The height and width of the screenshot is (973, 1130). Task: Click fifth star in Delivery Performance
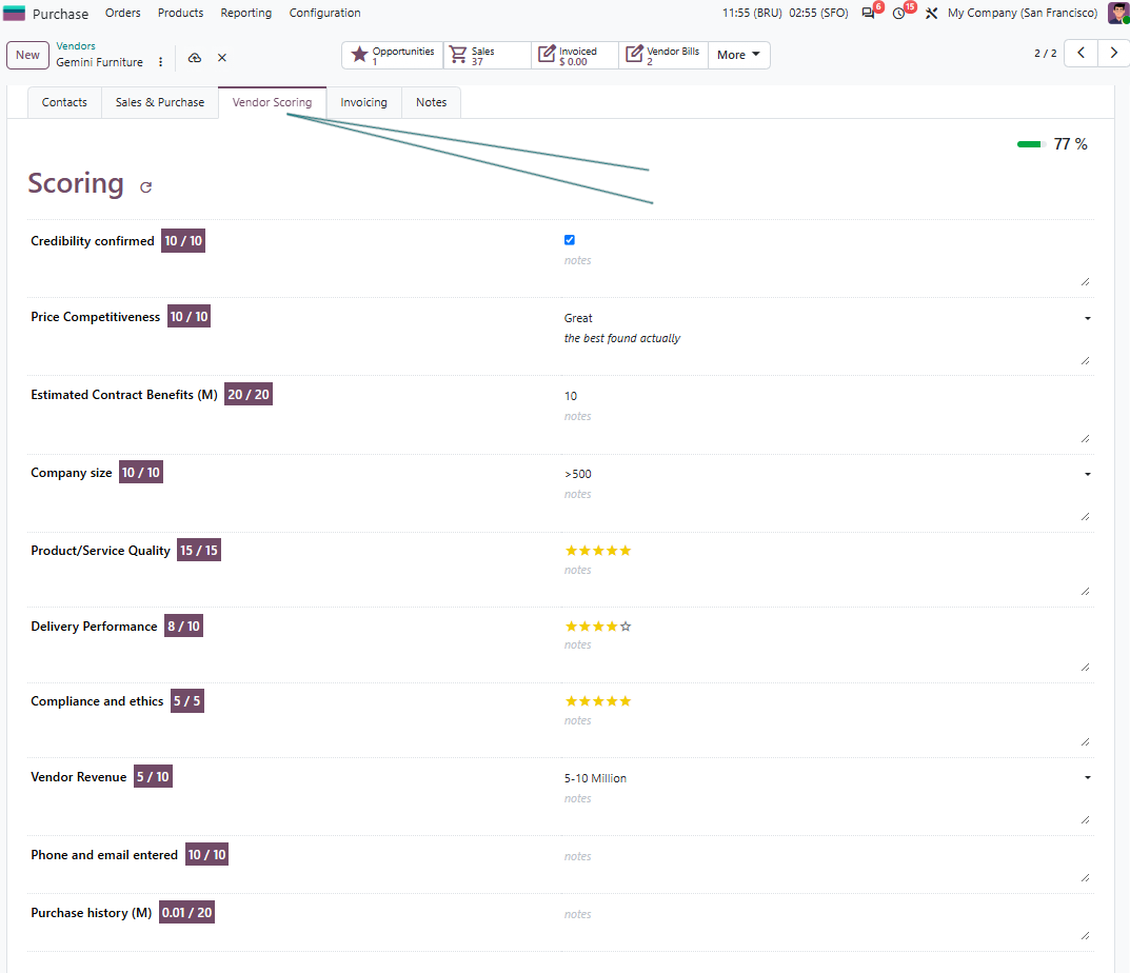(x=626, y=626)
